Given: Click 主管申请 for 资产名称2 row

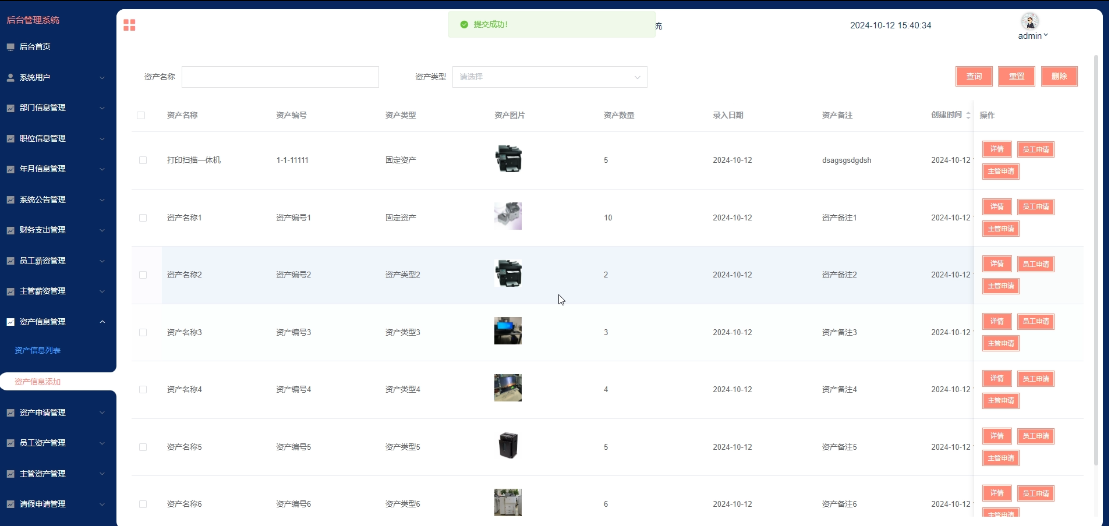Looking at the screenshot, I should pyautogui.click(x=1000, y=286).
